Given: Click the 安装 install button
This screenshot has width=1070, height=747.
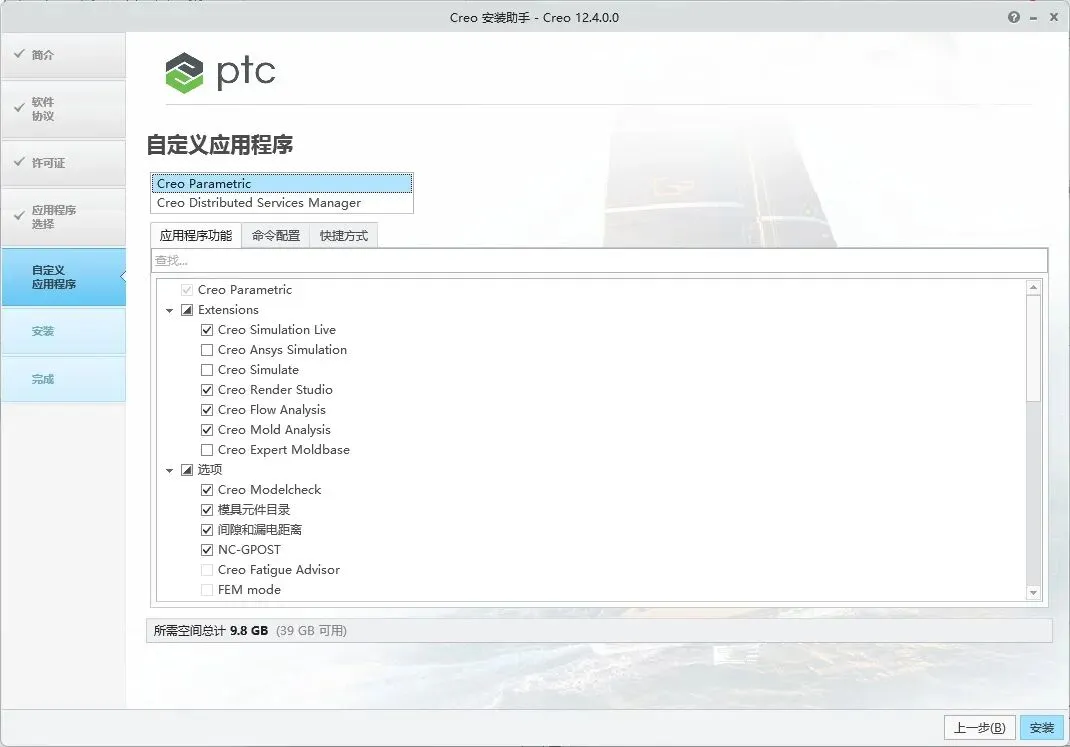Looking at the screenshot, I should coord(1042,728).
